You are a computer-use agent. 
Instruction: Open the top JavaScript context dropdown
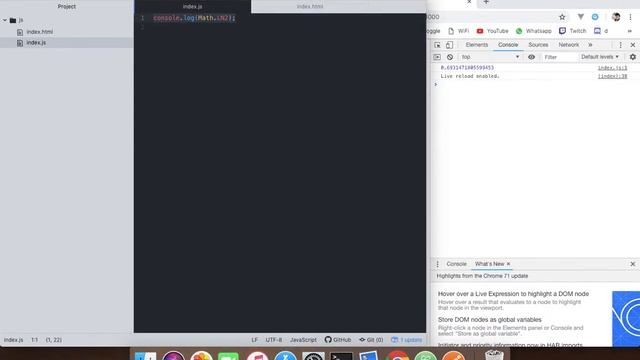490,57
